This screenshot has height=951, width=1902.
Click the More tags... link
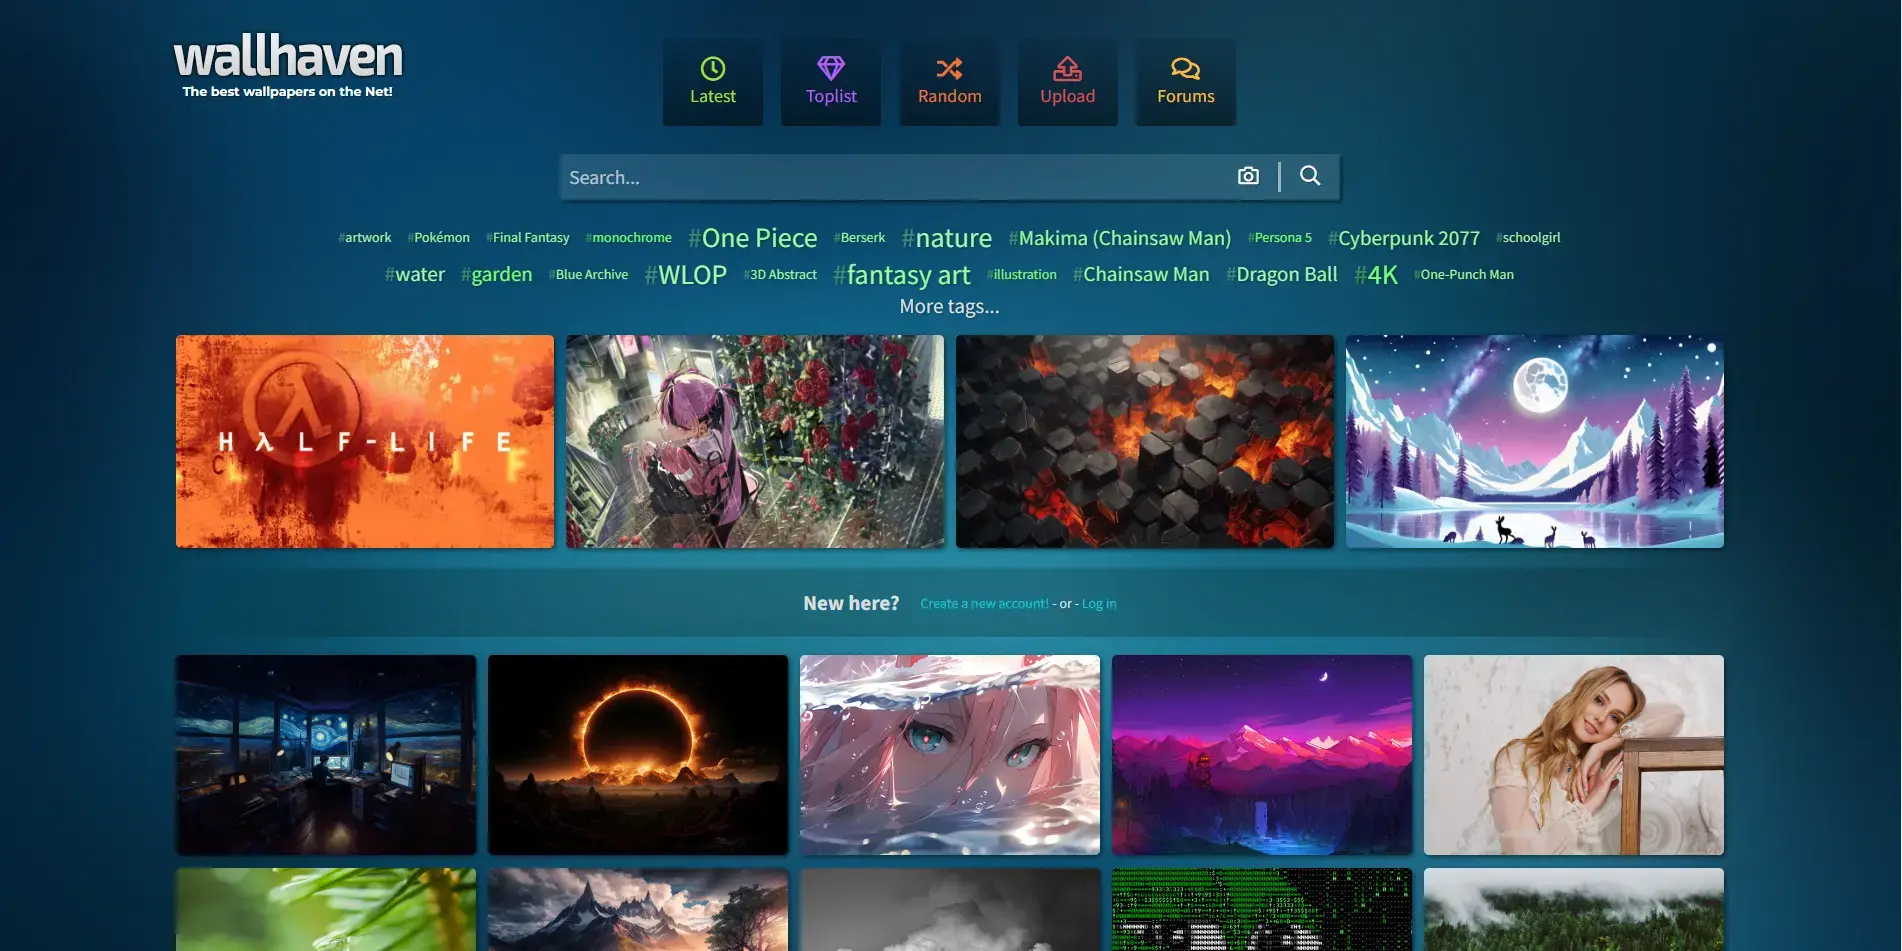pyautogui.click(x=949, y=307)
